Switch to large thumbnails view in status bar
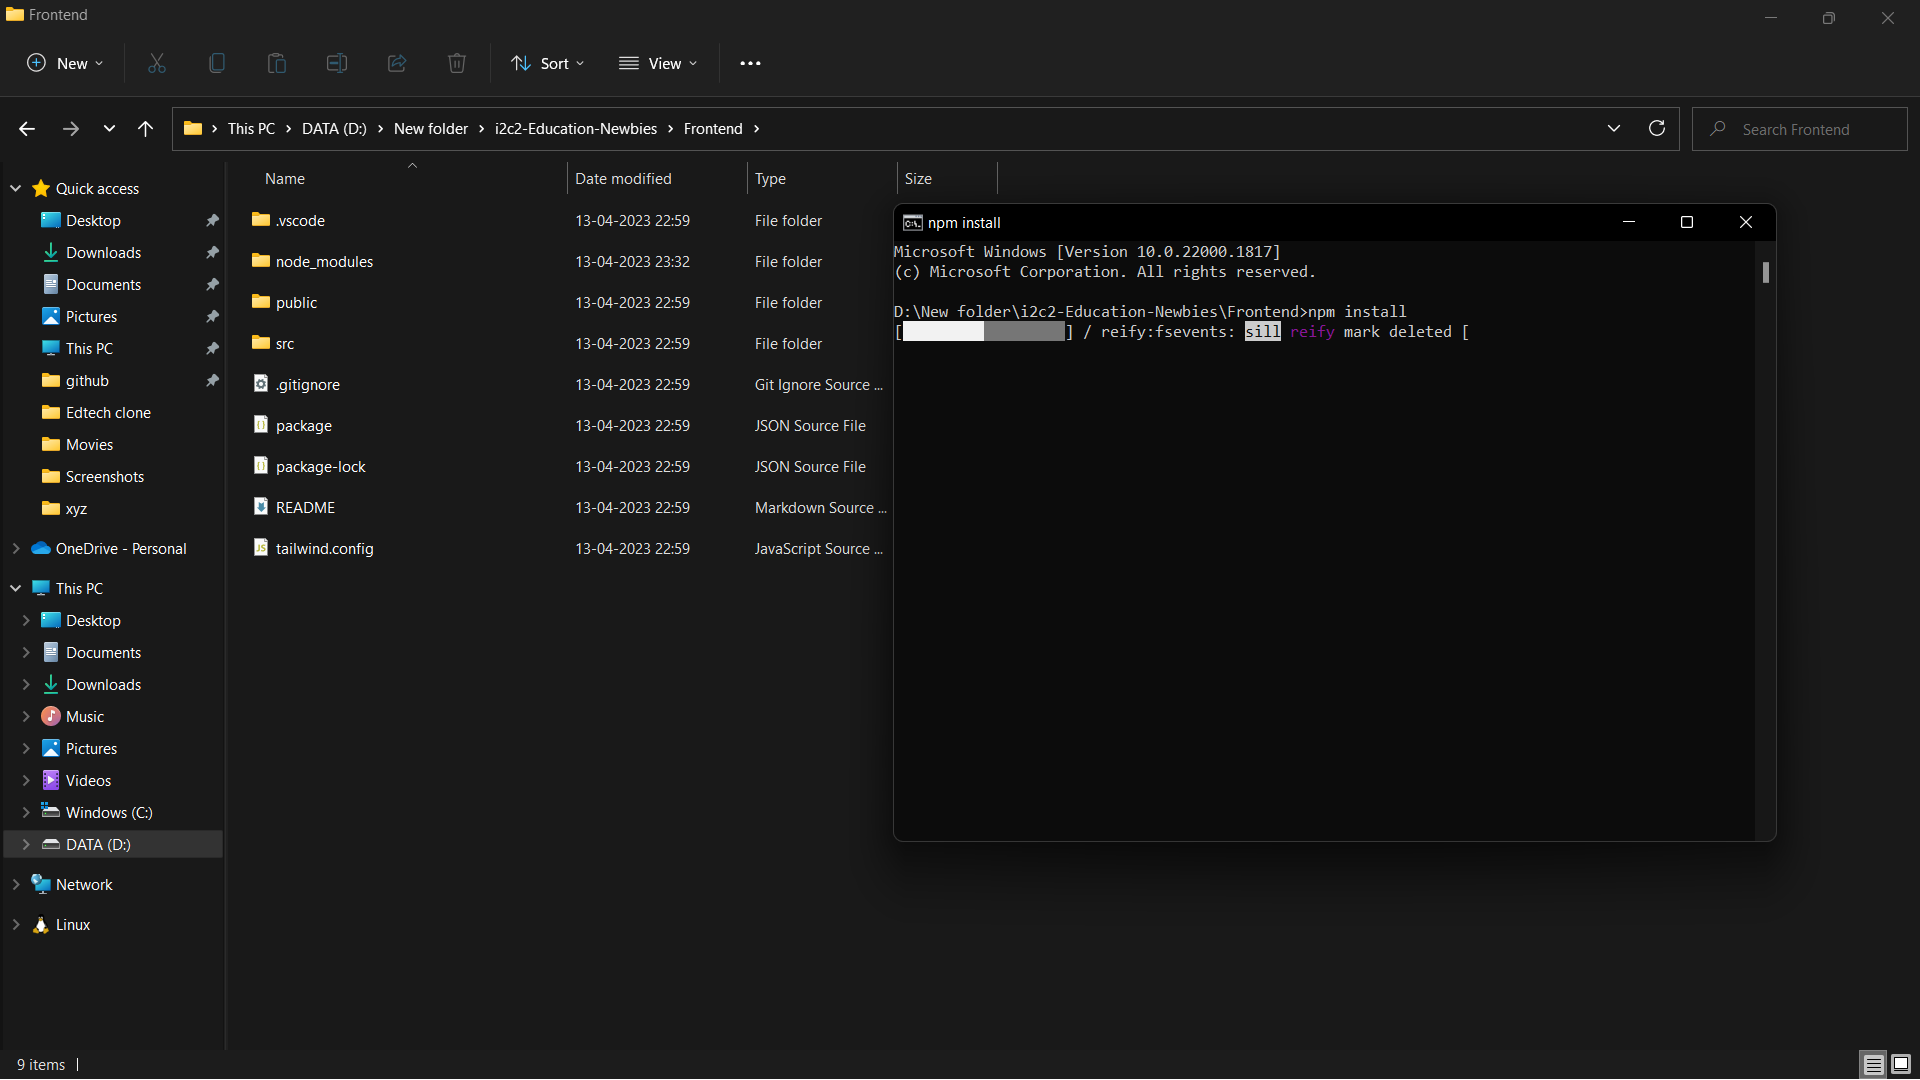 [1899, 1064]
